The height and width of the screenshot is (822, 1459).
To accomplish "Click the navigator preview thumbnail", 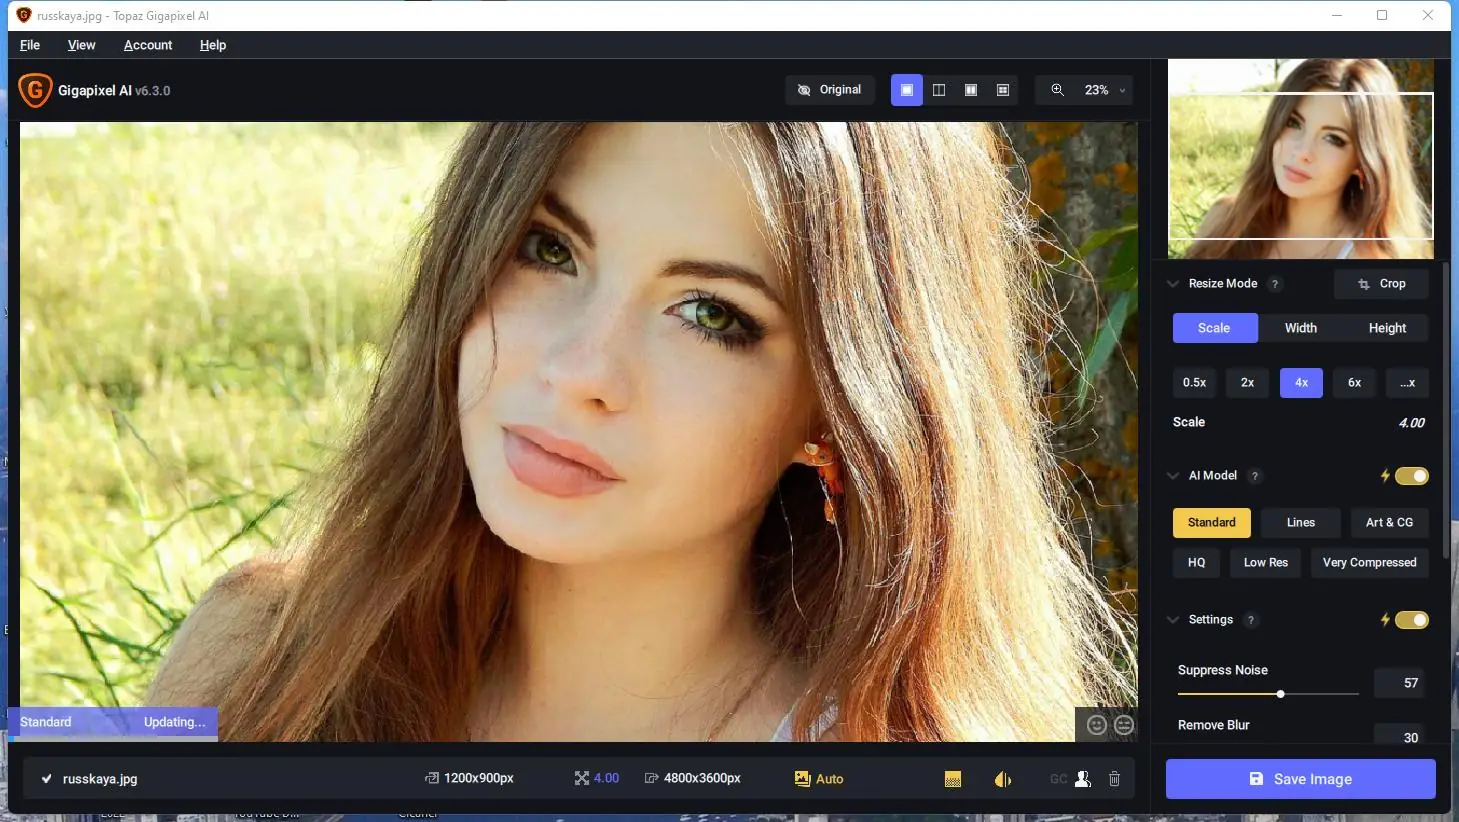I will (x=1301, y=159).
